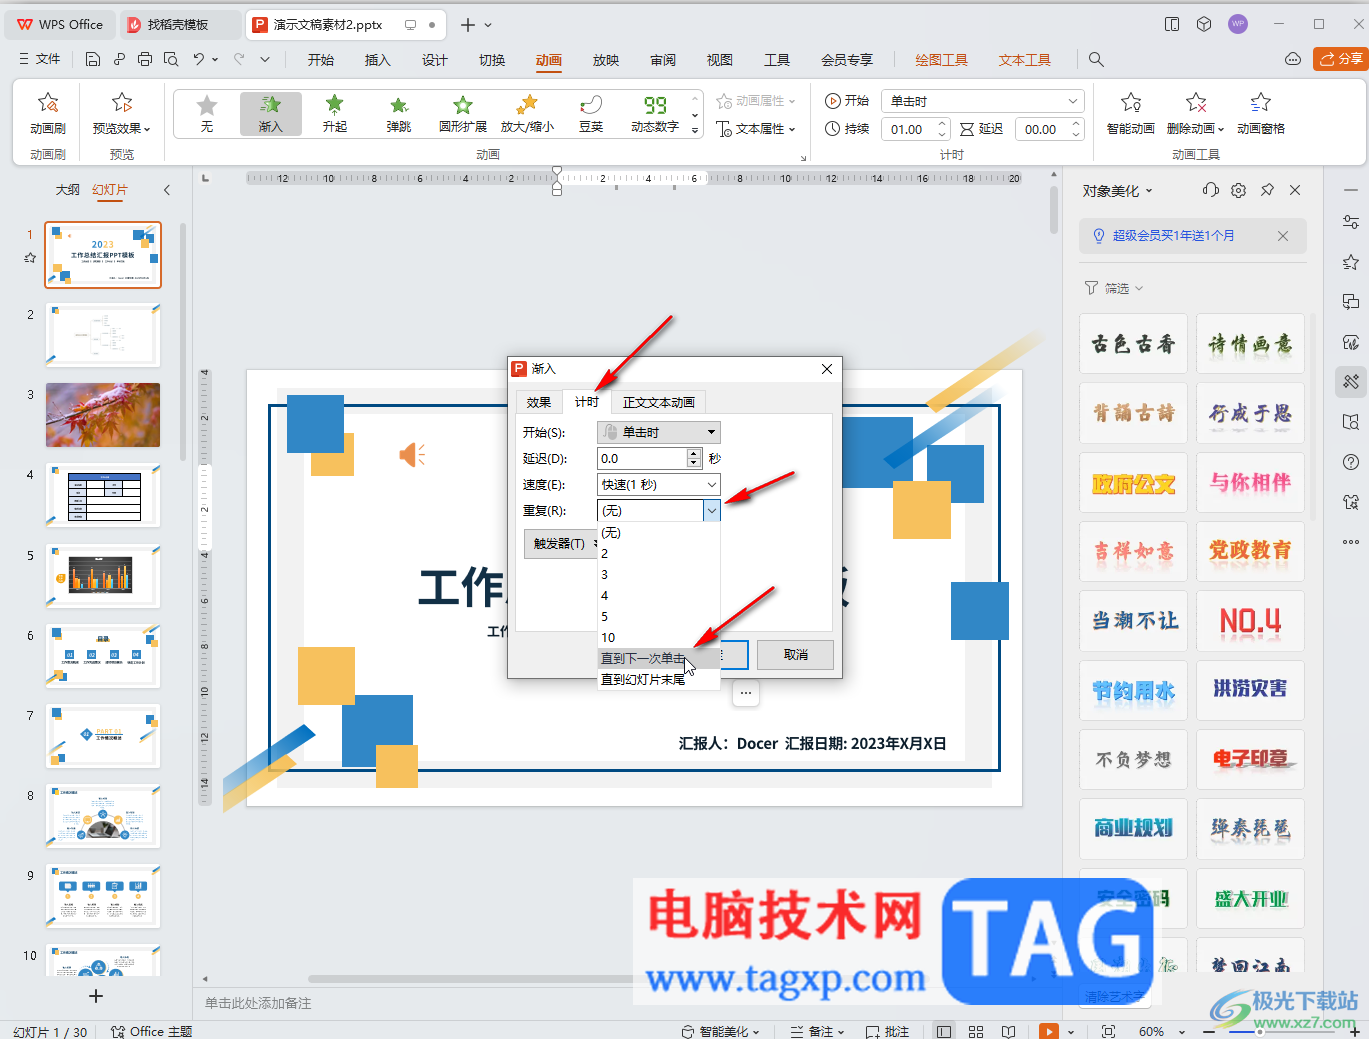Select repeat option 10 in list

[x=658, y=637]
